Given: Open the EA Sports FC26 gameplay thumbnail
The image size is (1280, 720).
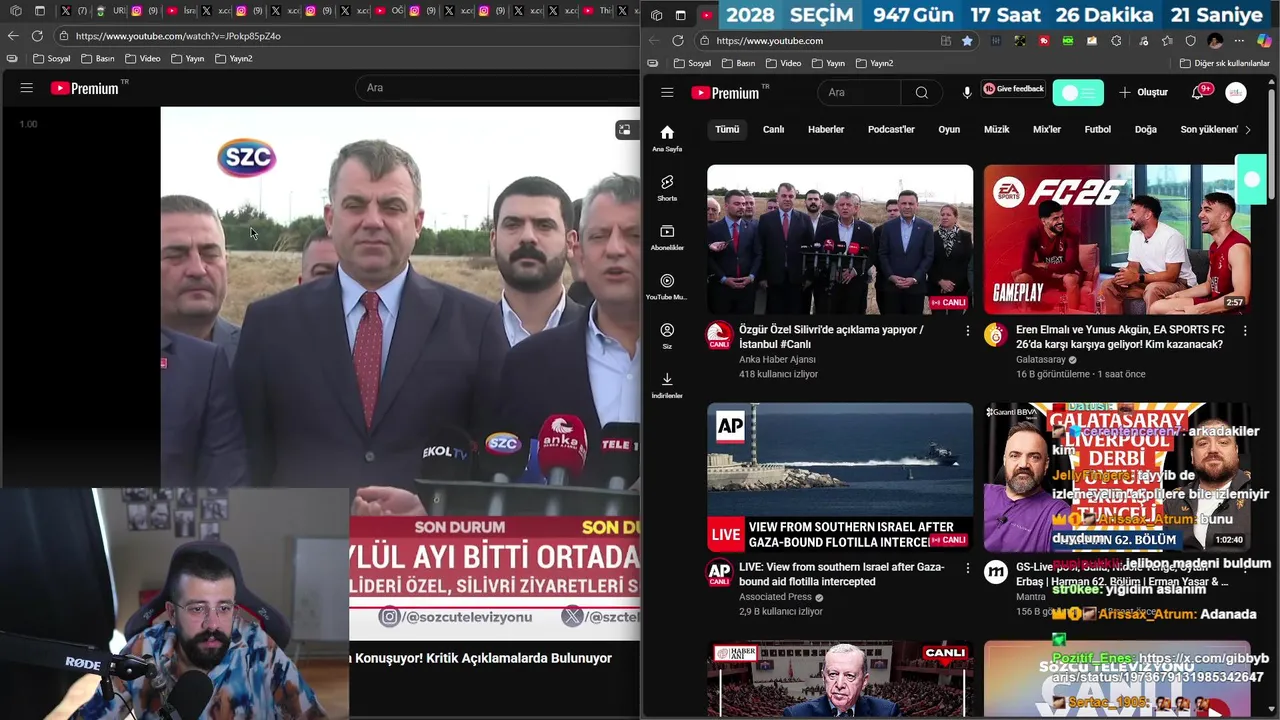Looking at the screenshot, I should [x=1117, y=240].
